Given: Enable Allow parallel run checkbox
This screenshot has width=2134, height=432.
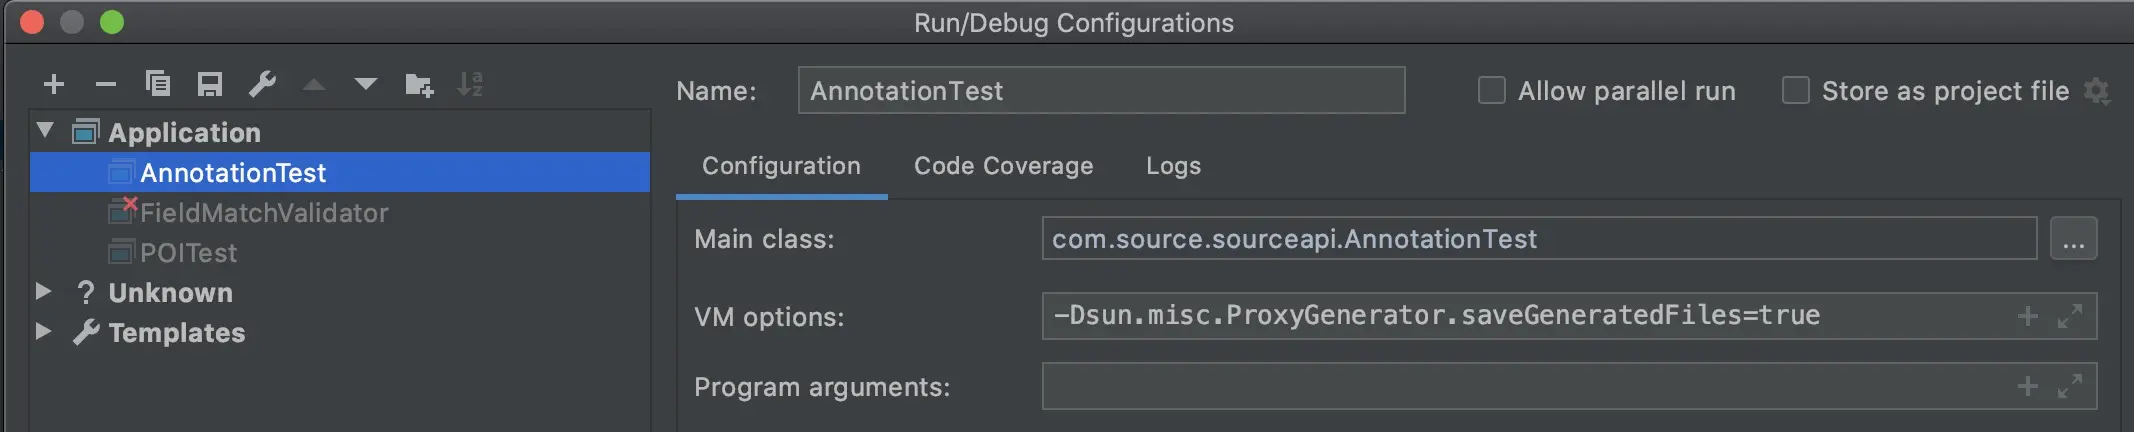Looking at the screenshot, I should point(1492,91).
